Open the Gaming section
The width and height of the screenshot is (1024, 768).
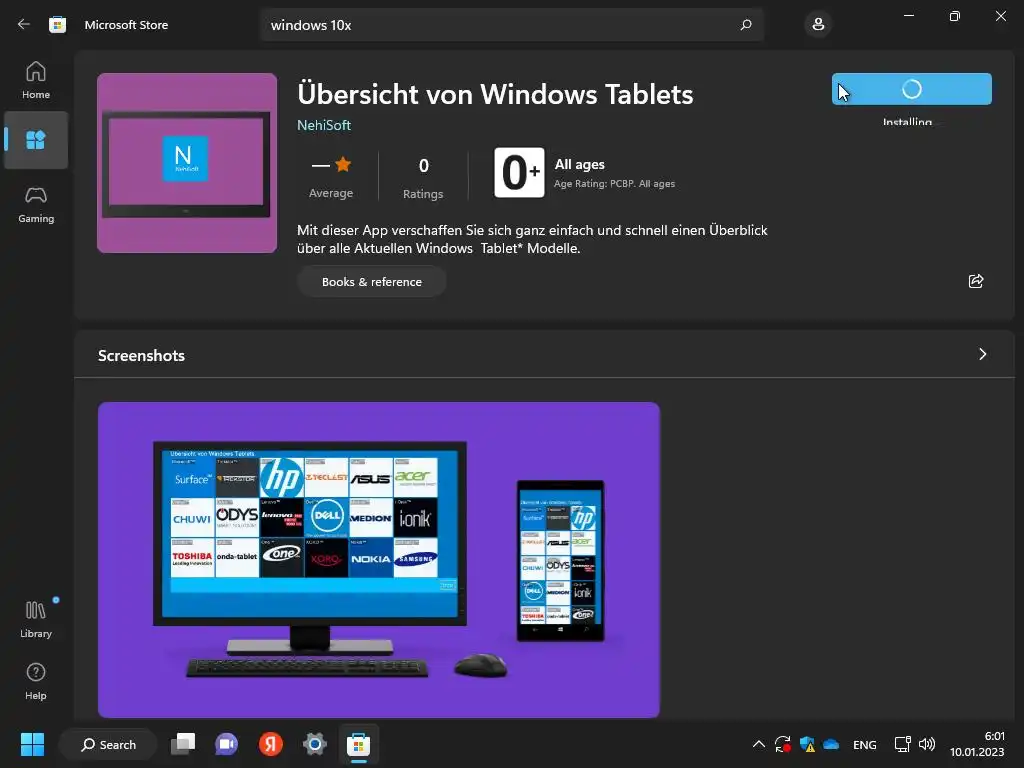coord(36,205)
